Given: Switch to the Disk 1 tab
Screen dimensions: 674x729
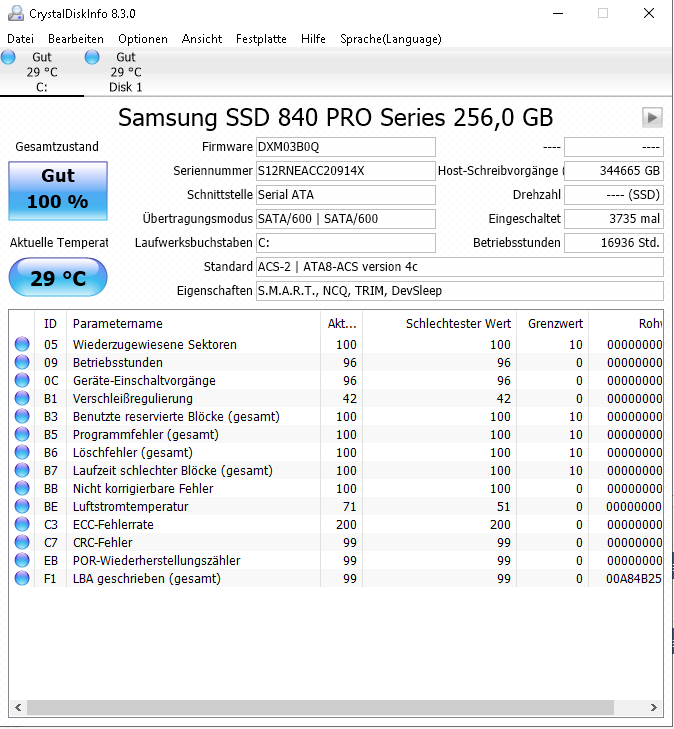Looking at the screenshot, I should tap(126, 72).
